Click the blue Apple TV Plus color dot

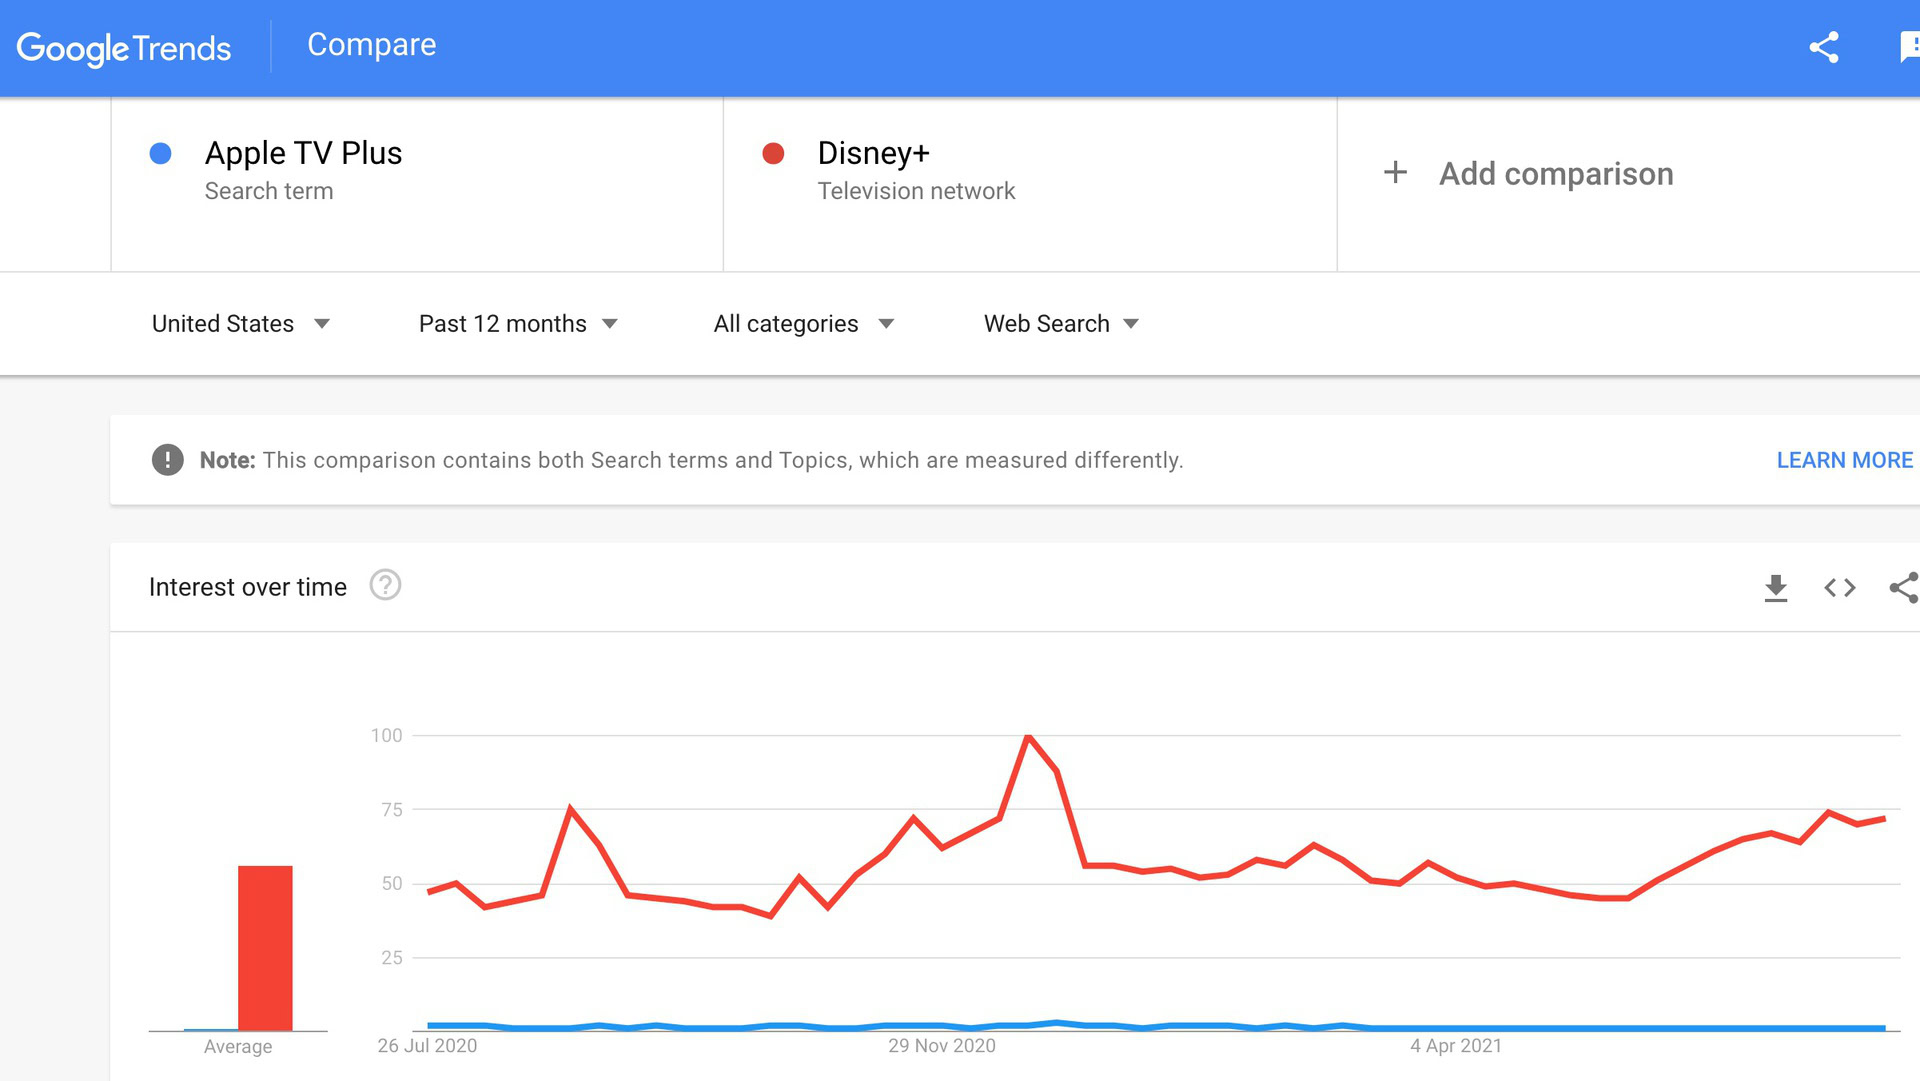coord(160,153)
